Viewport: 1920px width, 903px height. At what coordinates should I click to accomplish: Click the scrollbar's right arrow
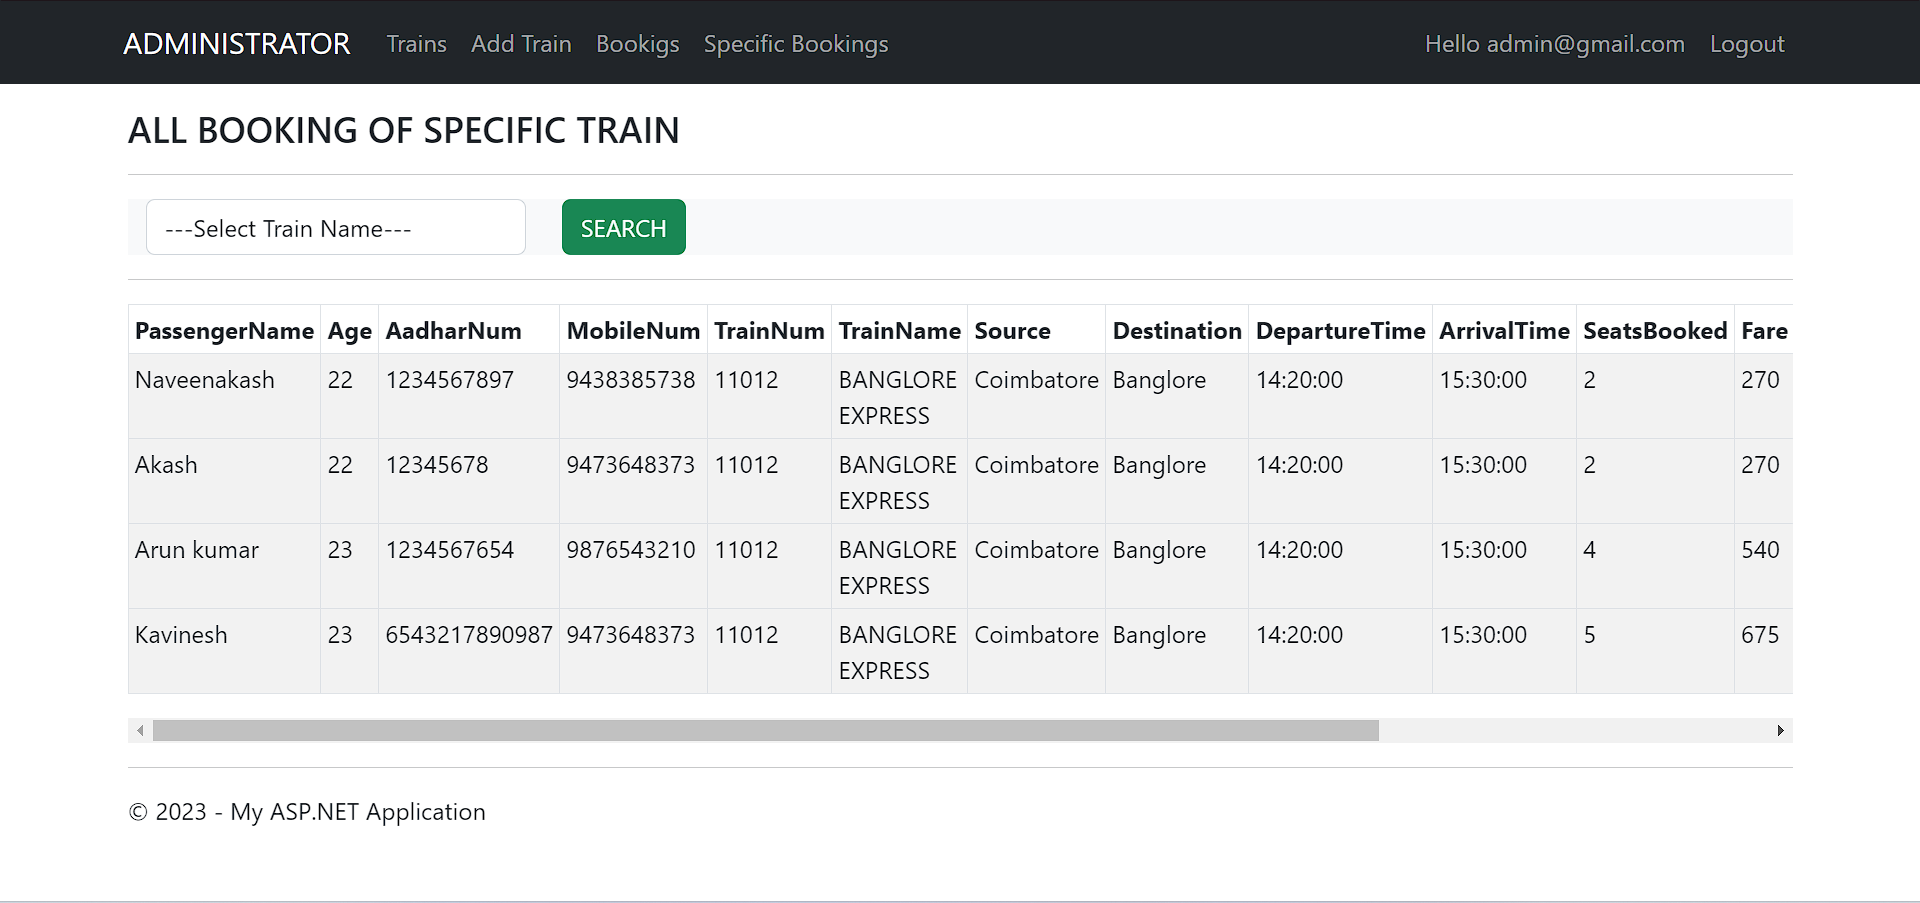click(1780, 731)
